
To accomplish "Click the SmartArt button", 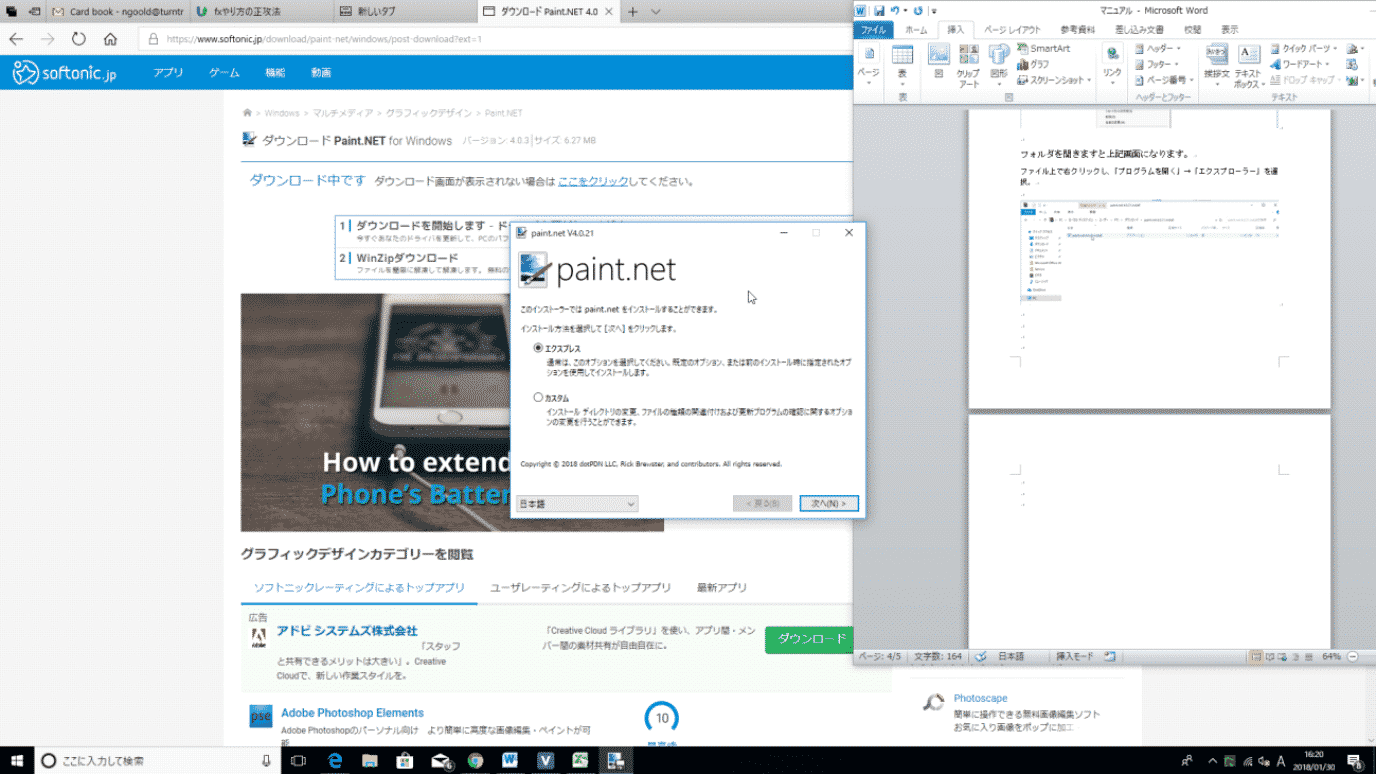I will click(1043, 48).
